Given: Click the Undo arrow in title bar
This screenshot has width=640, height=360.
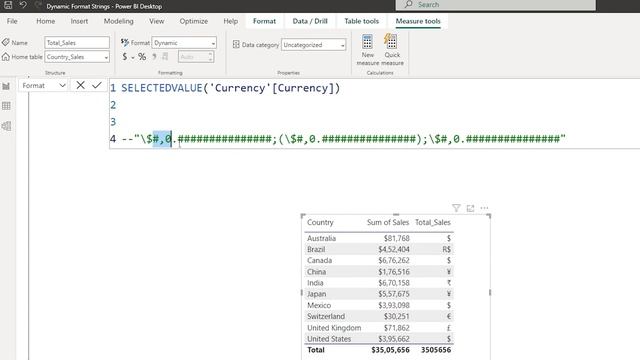Looking at the screenshot, I should [23, 5].
